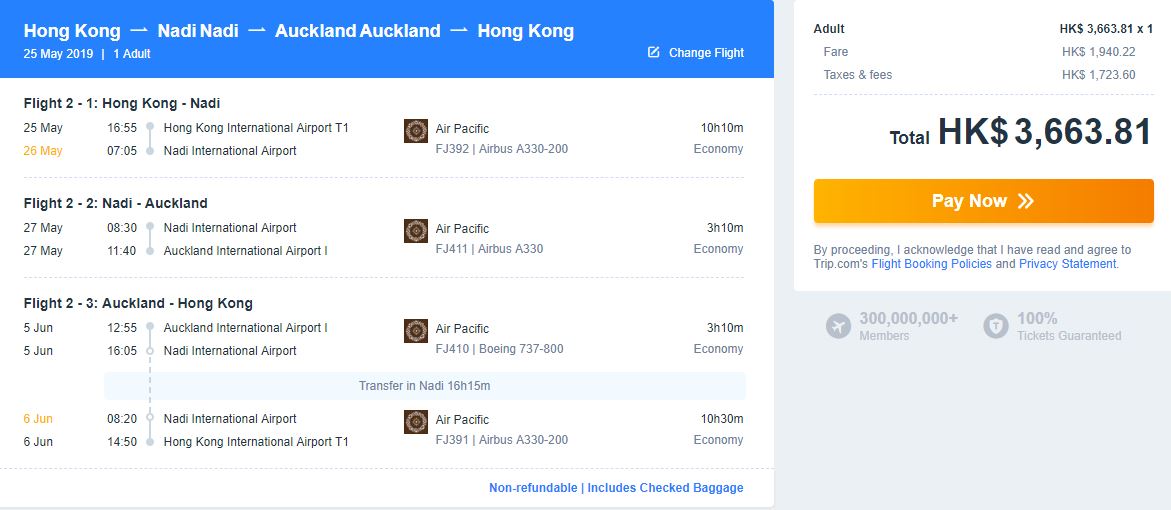Click Non-refundable fare condition text
The image size is (1171, 510).
pos(533,488)
